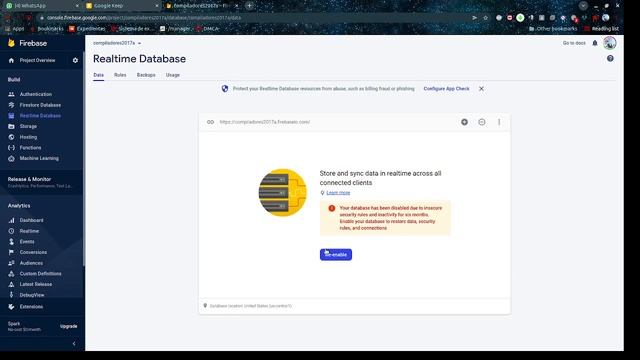Switch to Google Keep browser tab

[x=122, y=6]
